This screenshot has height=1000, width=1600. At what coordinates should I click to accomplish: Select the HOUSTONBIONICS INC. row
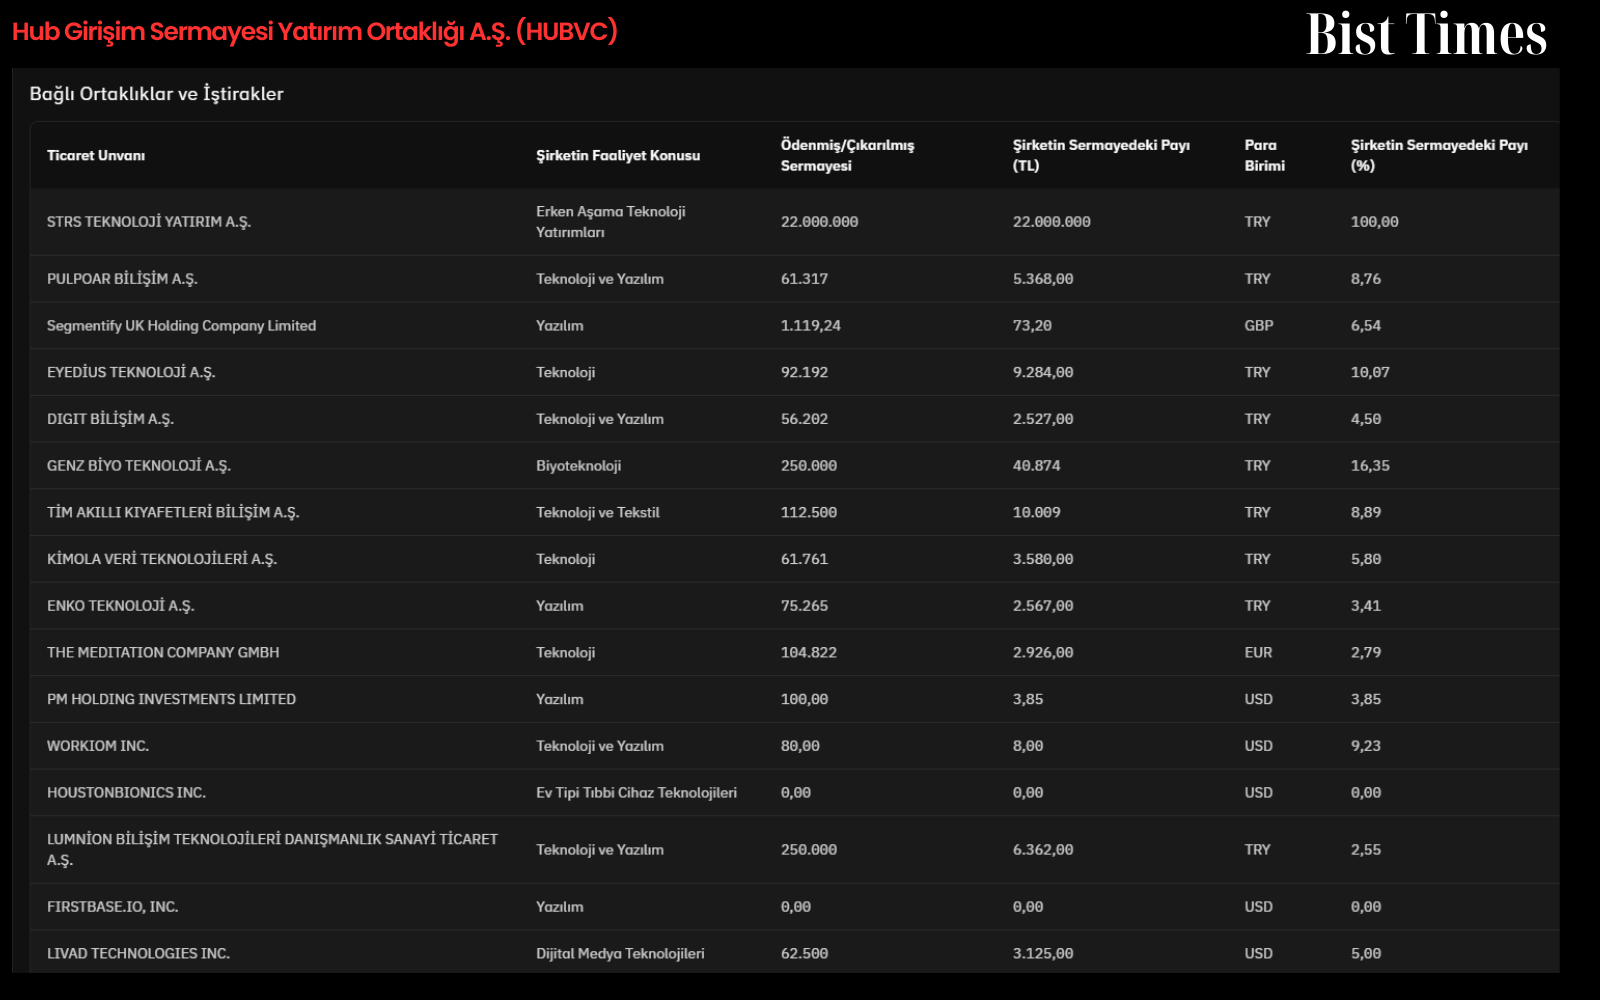(x=795, y=792)
